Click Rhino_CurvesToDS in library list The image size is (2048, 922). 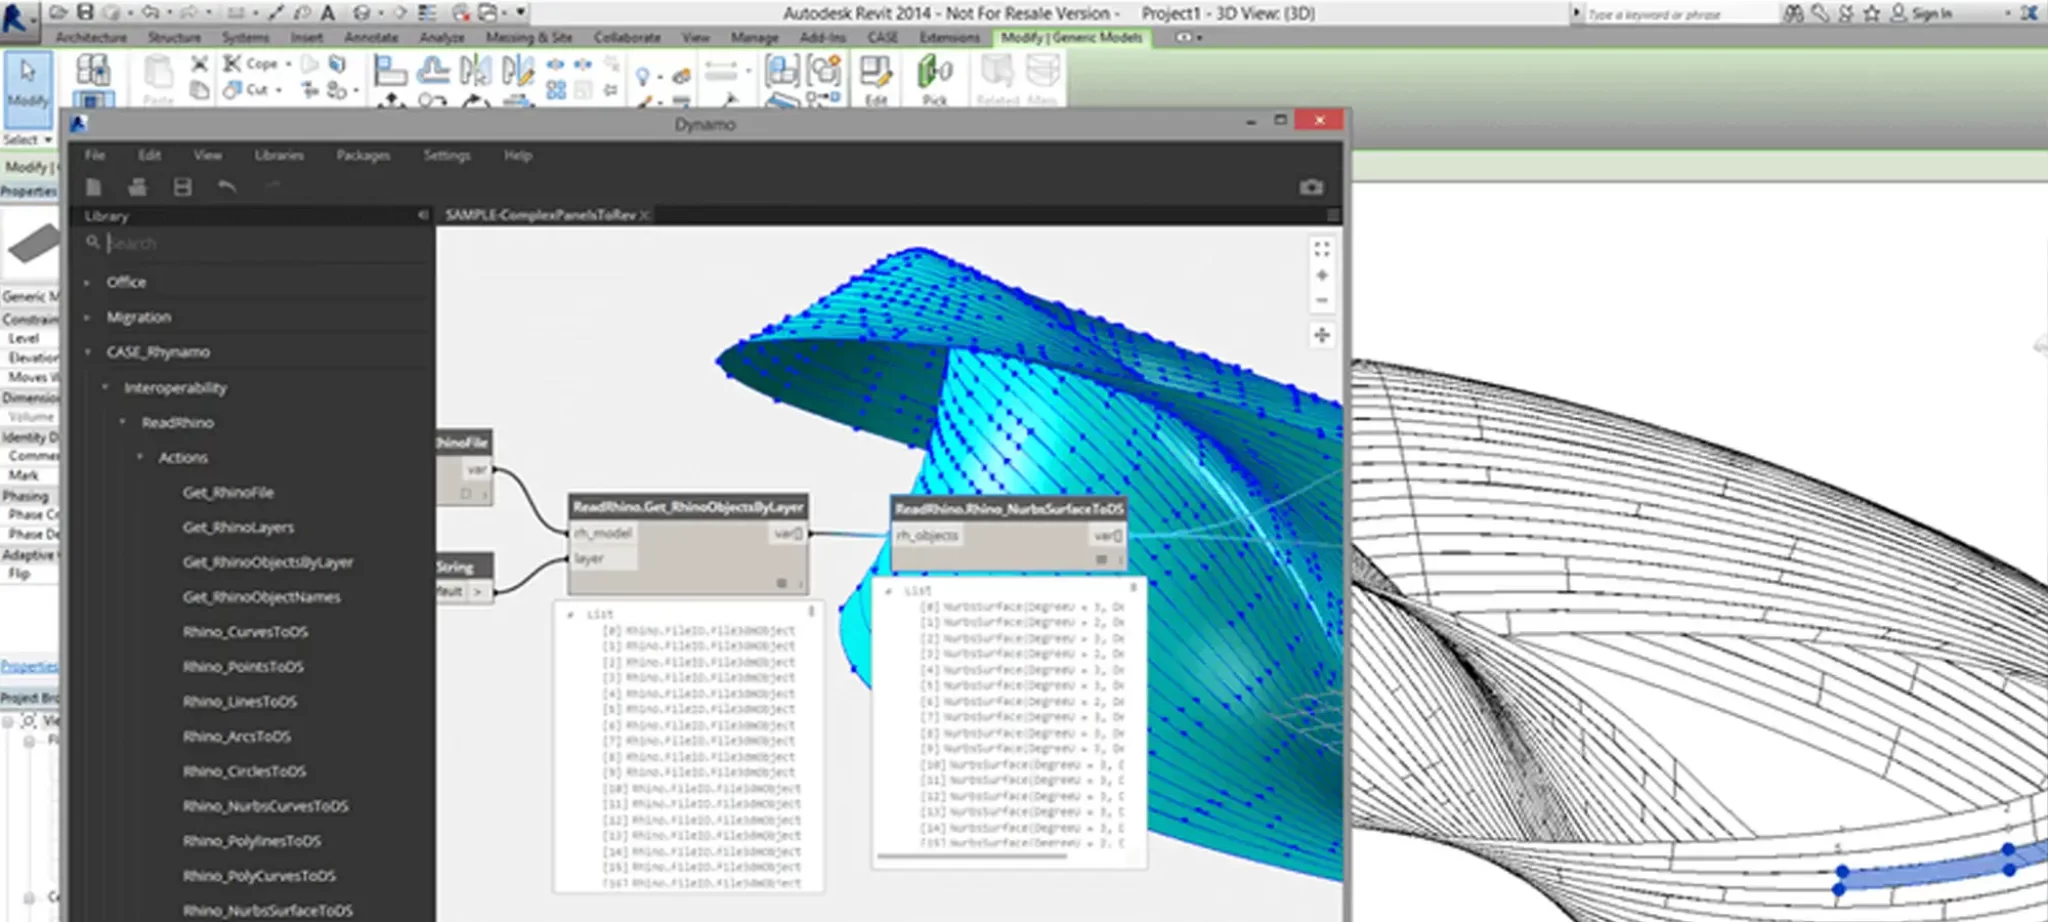(x=245, y=632)
